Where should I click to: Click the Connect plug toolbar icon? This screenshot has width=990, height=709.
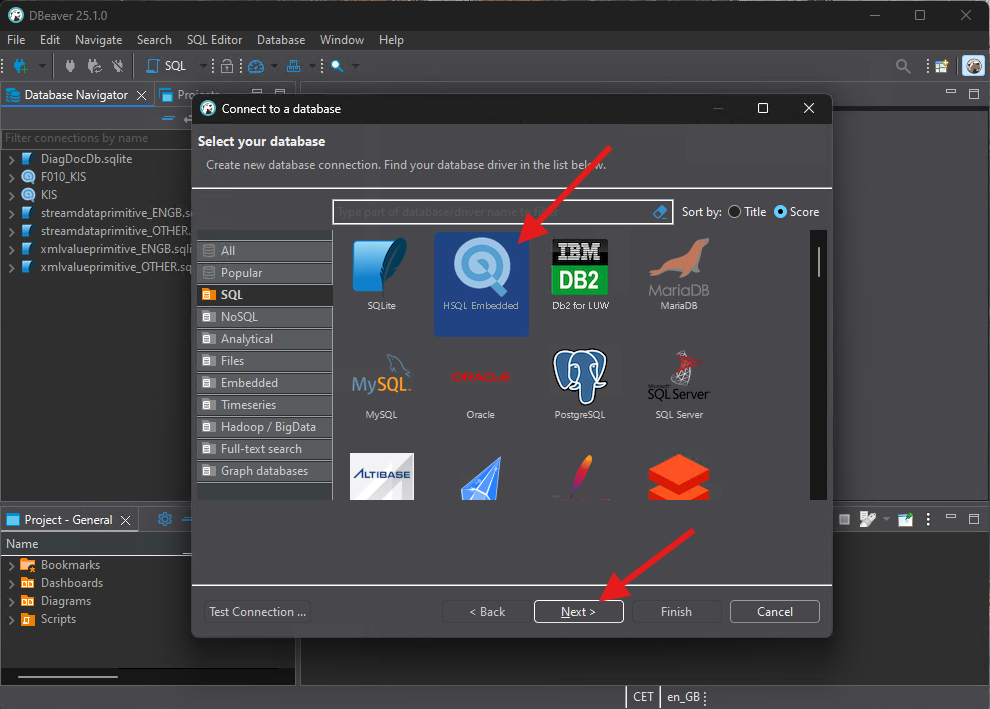pos(70,66)
